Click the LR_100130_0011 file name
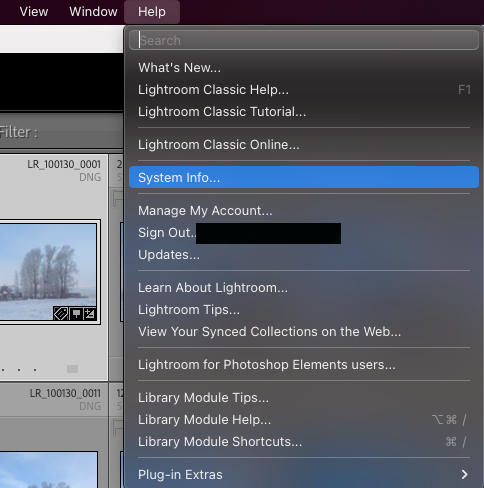This screenshot has height=488, width=484. pyautogui.click(x=65, y=393)
